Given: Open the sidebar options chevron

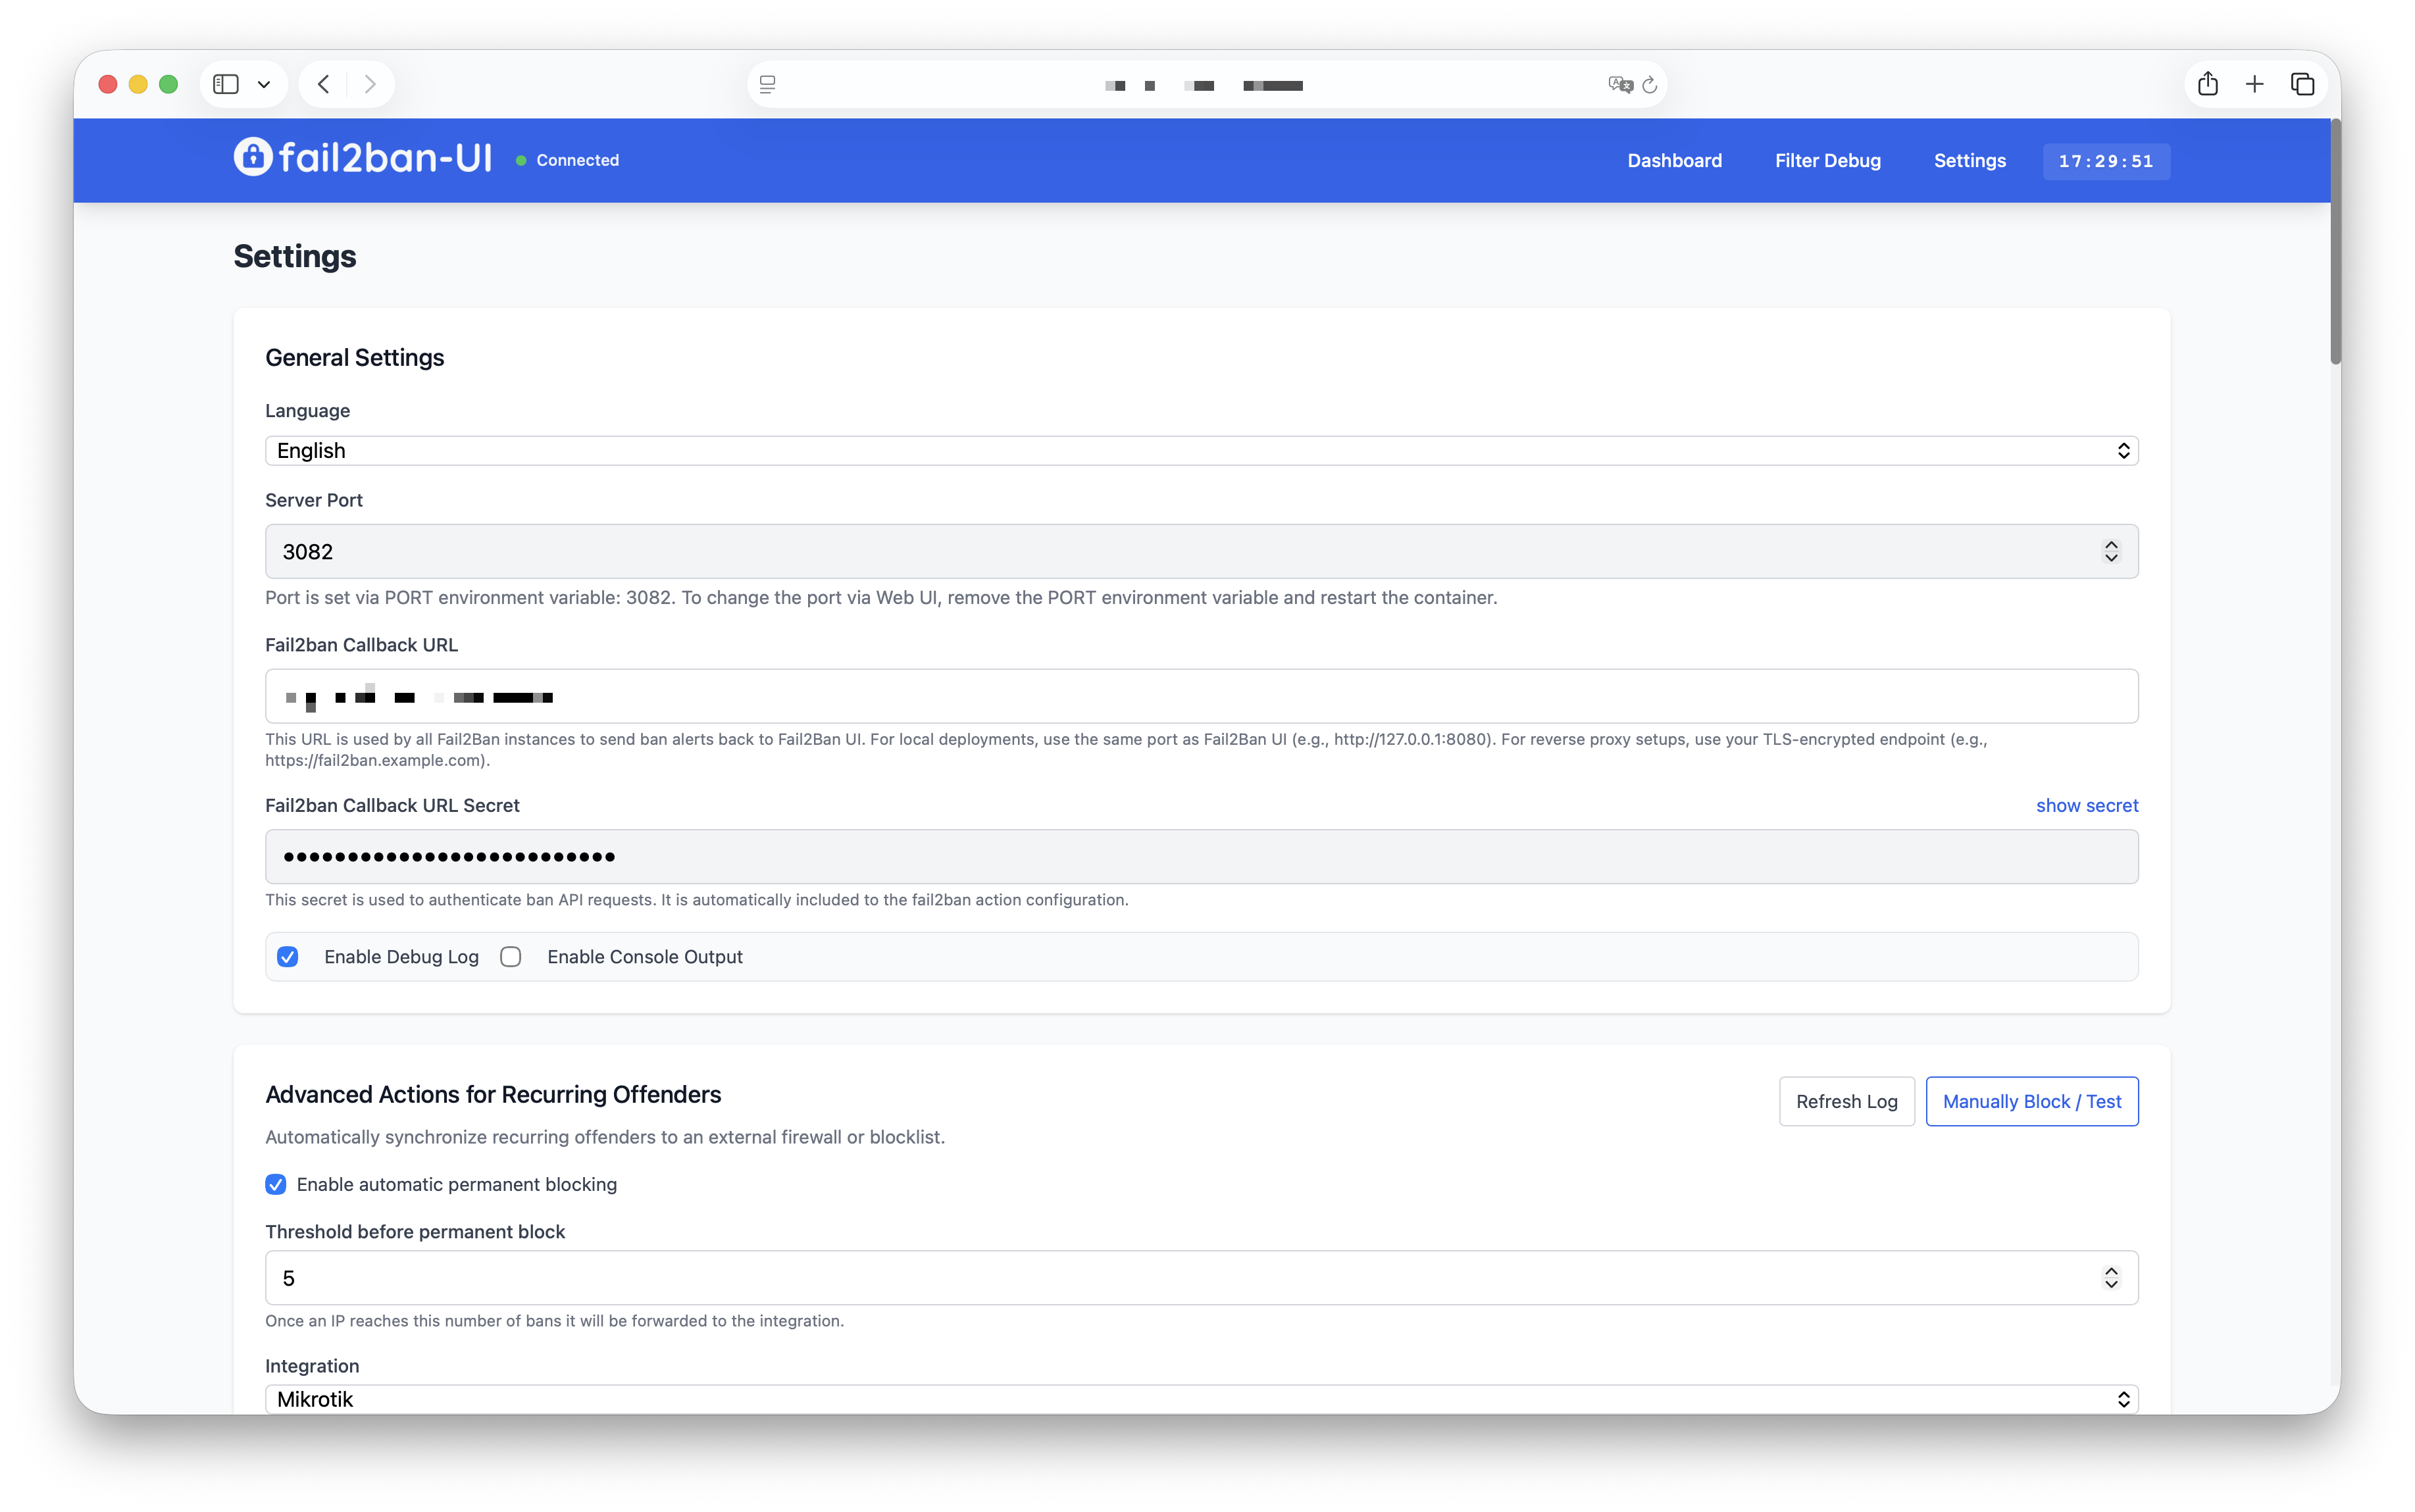Looking at the screenshot, I should coord(264,84).
